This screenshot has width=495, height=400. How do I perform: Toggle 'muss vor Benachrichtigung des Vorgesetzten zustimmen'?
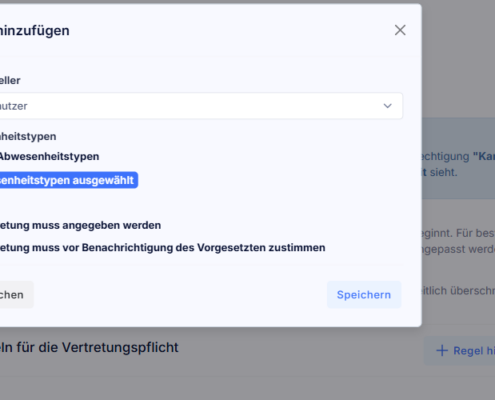click(x=163, y=248)
